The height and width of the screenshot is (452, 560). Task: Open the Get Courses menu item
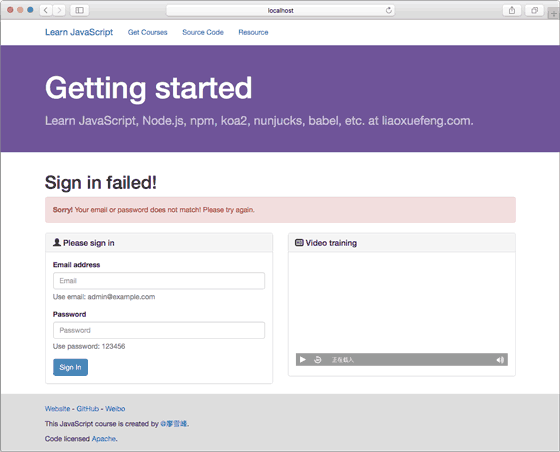(x=148, y=32)
